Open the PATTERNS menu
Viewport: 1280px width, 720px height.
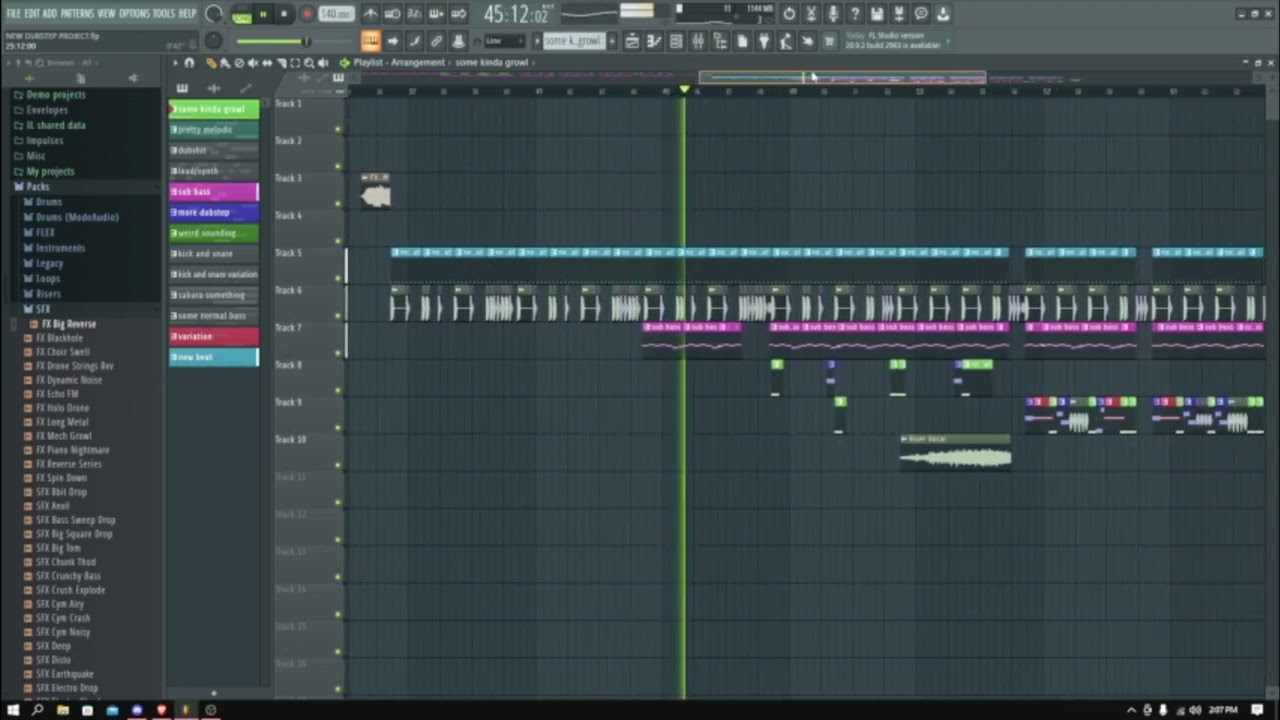[77, 14]
